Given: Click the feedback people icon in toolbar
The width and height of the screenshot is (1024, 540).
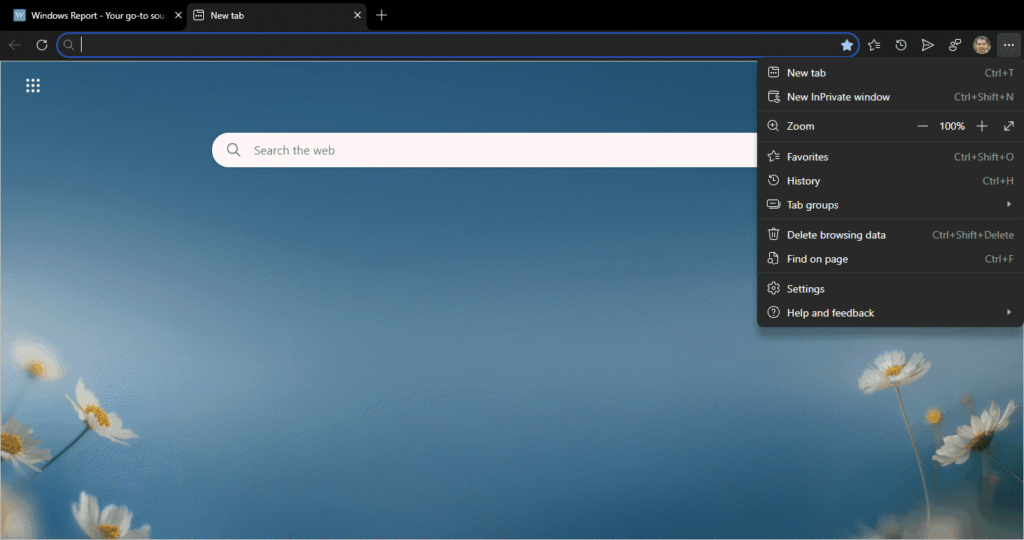Looking at the screenshot, I should [955, 45].
